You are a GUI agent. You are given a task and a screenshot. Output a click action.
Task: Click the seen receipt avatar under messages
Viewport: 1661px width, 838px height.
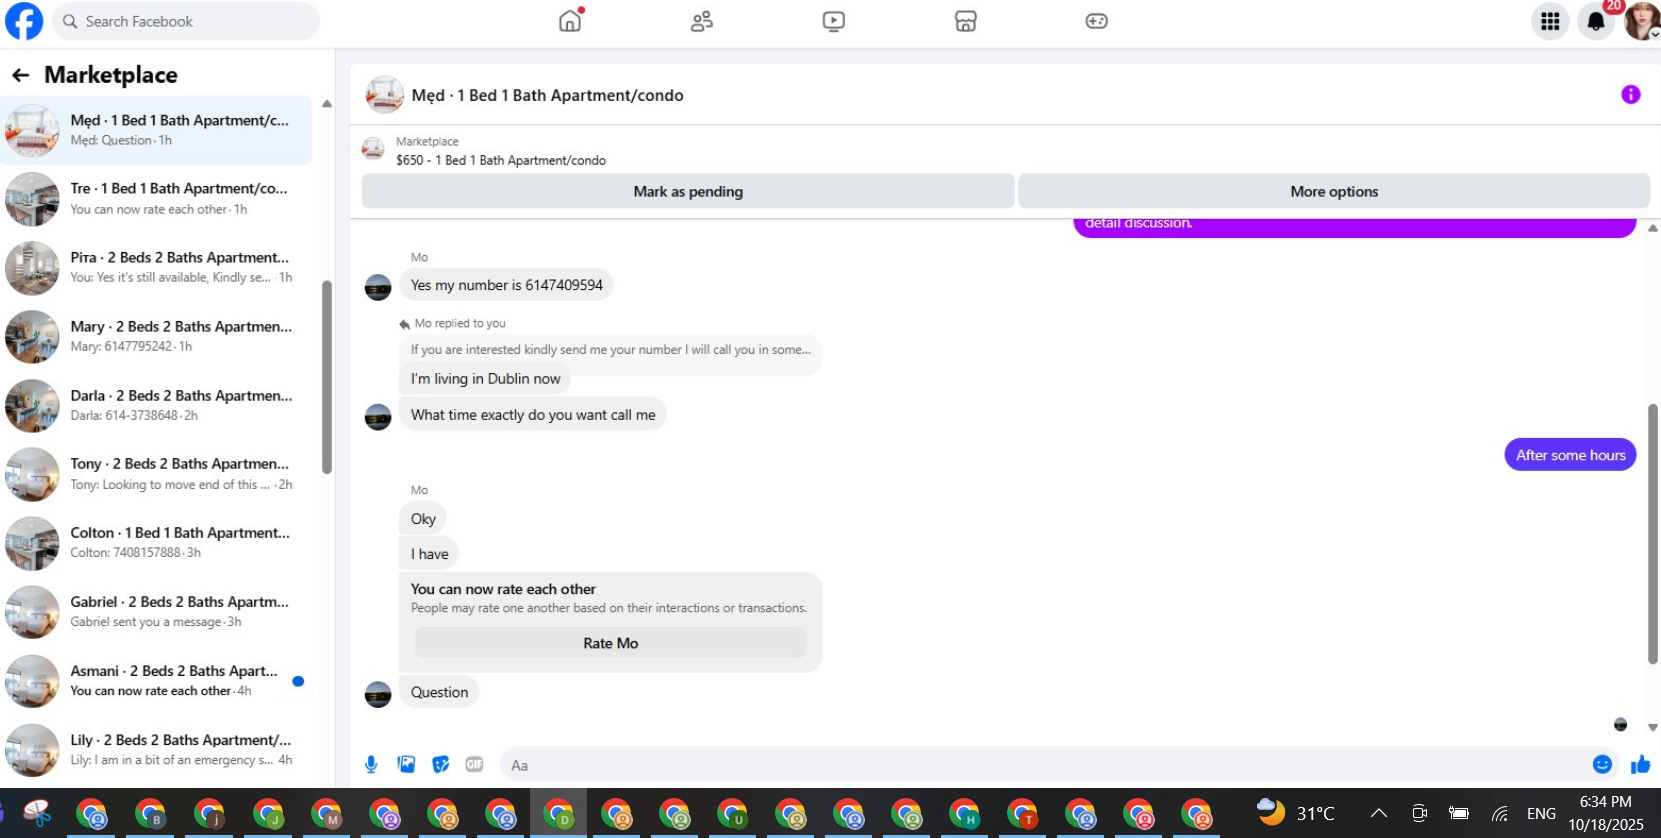[x=1620, y=725]
